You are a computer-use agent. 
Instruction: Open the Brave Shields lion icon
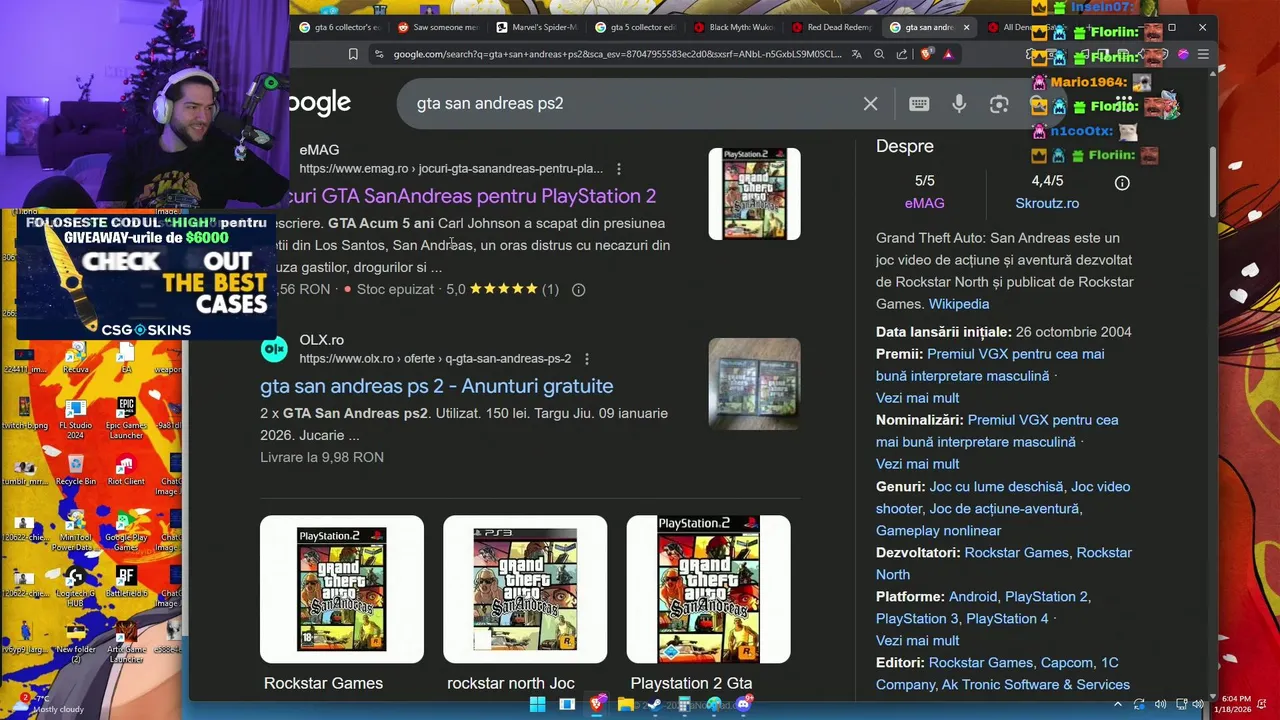tap(926, 54)
